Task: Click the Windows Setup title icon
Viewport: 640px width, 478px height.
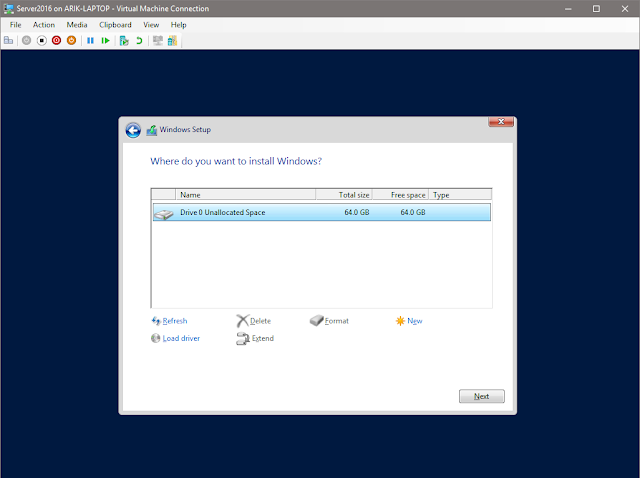Action: pos(152,130)
